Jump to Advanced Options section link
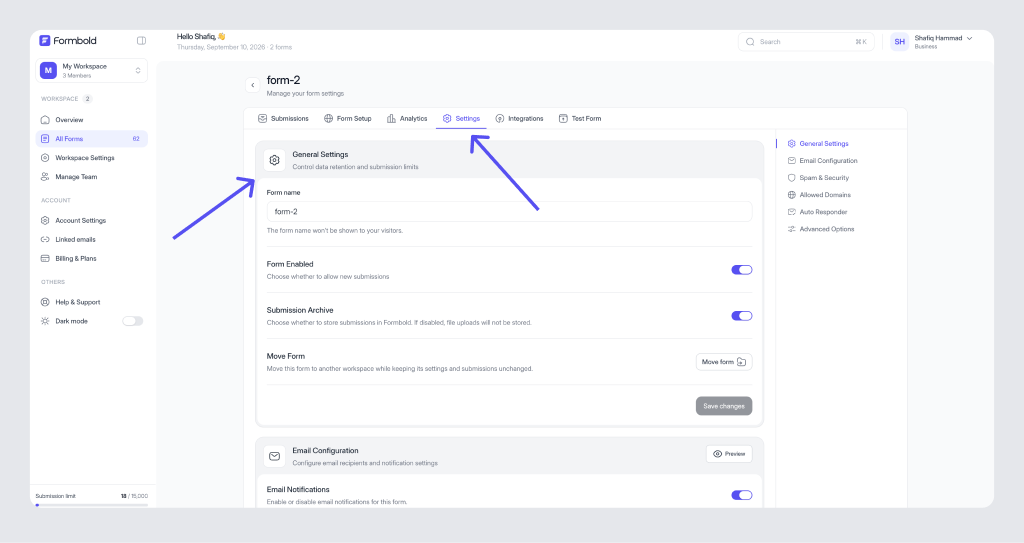1024x543 pixels. (x=820, y=229)
